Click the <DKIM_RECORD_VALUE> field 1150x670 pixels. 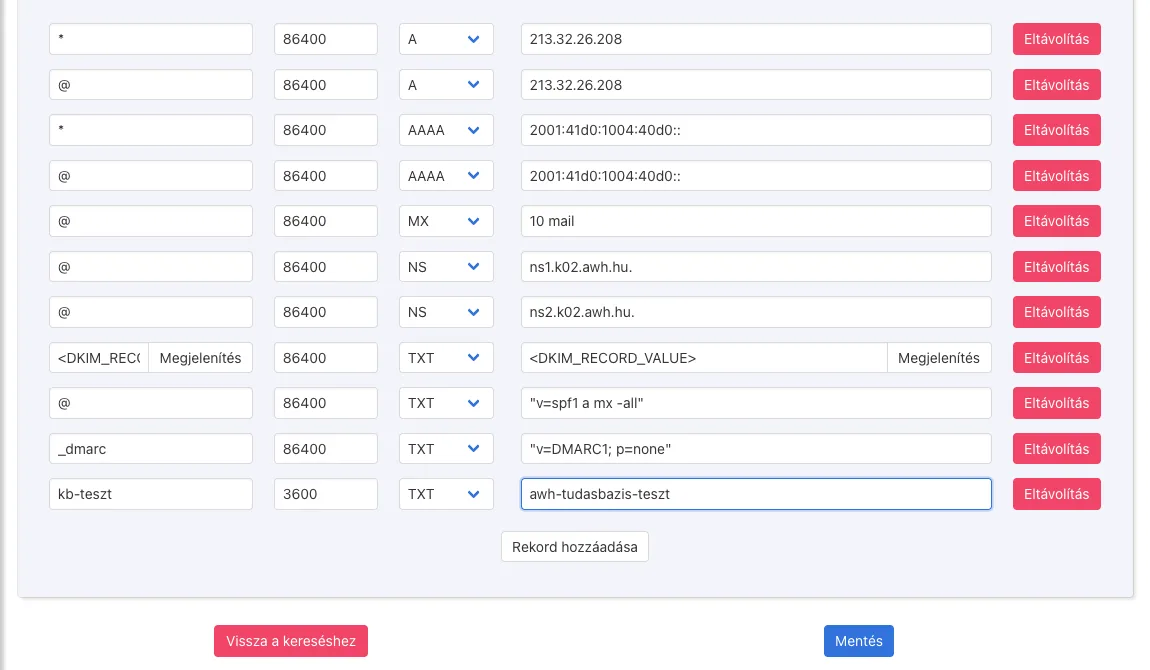click(x=704, y=358)
